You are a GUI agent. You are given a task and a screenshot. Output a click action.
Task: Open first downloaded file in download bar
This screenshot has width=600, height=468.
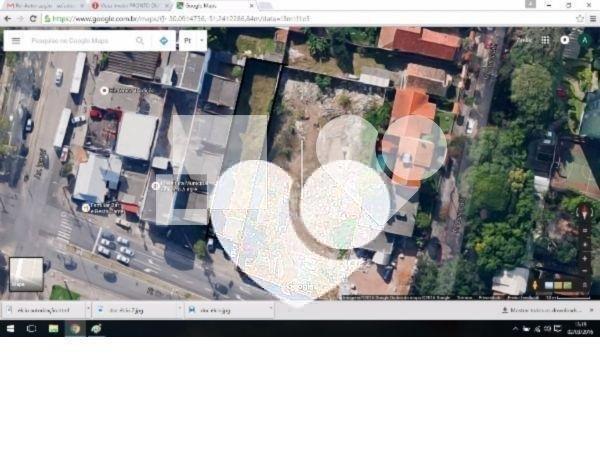tap(43, 310)
